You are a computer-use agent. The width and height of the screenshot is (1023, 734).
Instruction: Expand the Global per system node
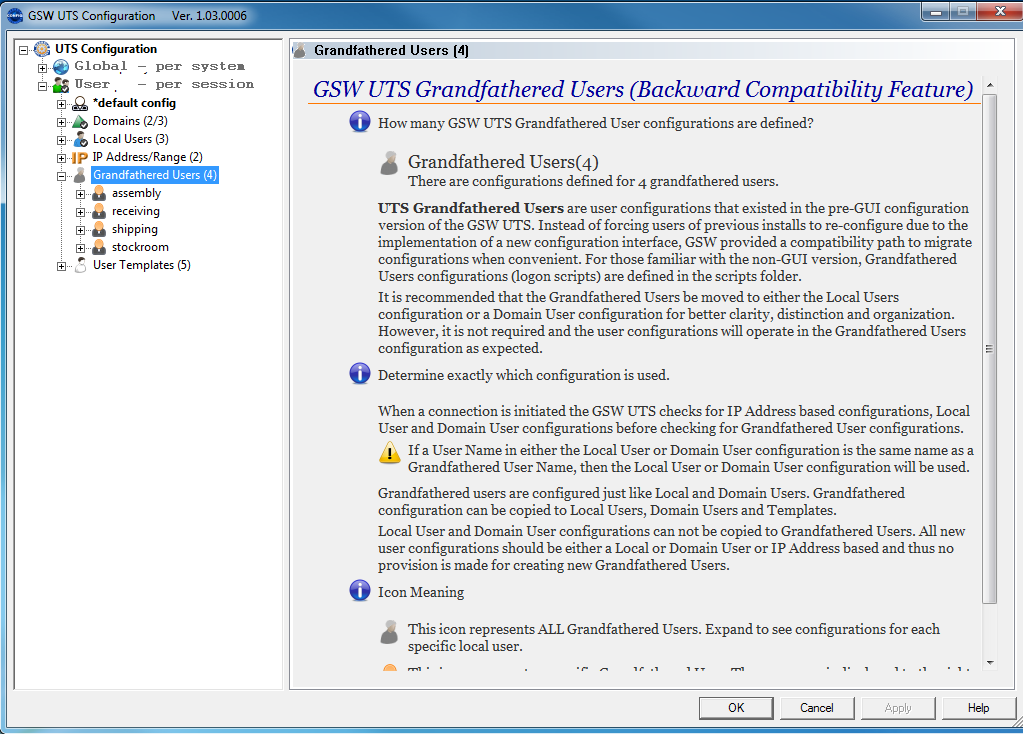click(42, 68)
